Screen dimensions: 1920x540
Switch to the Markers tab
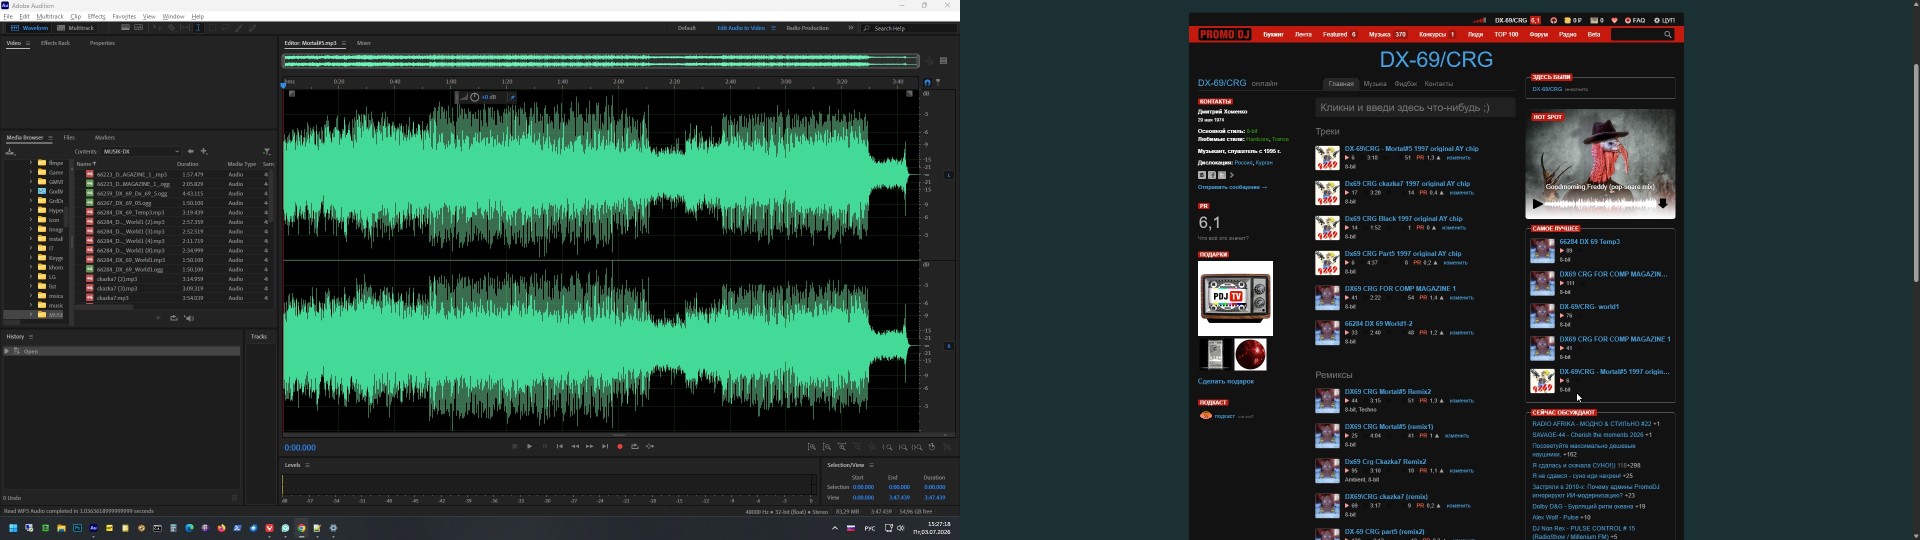click(105, 138)
